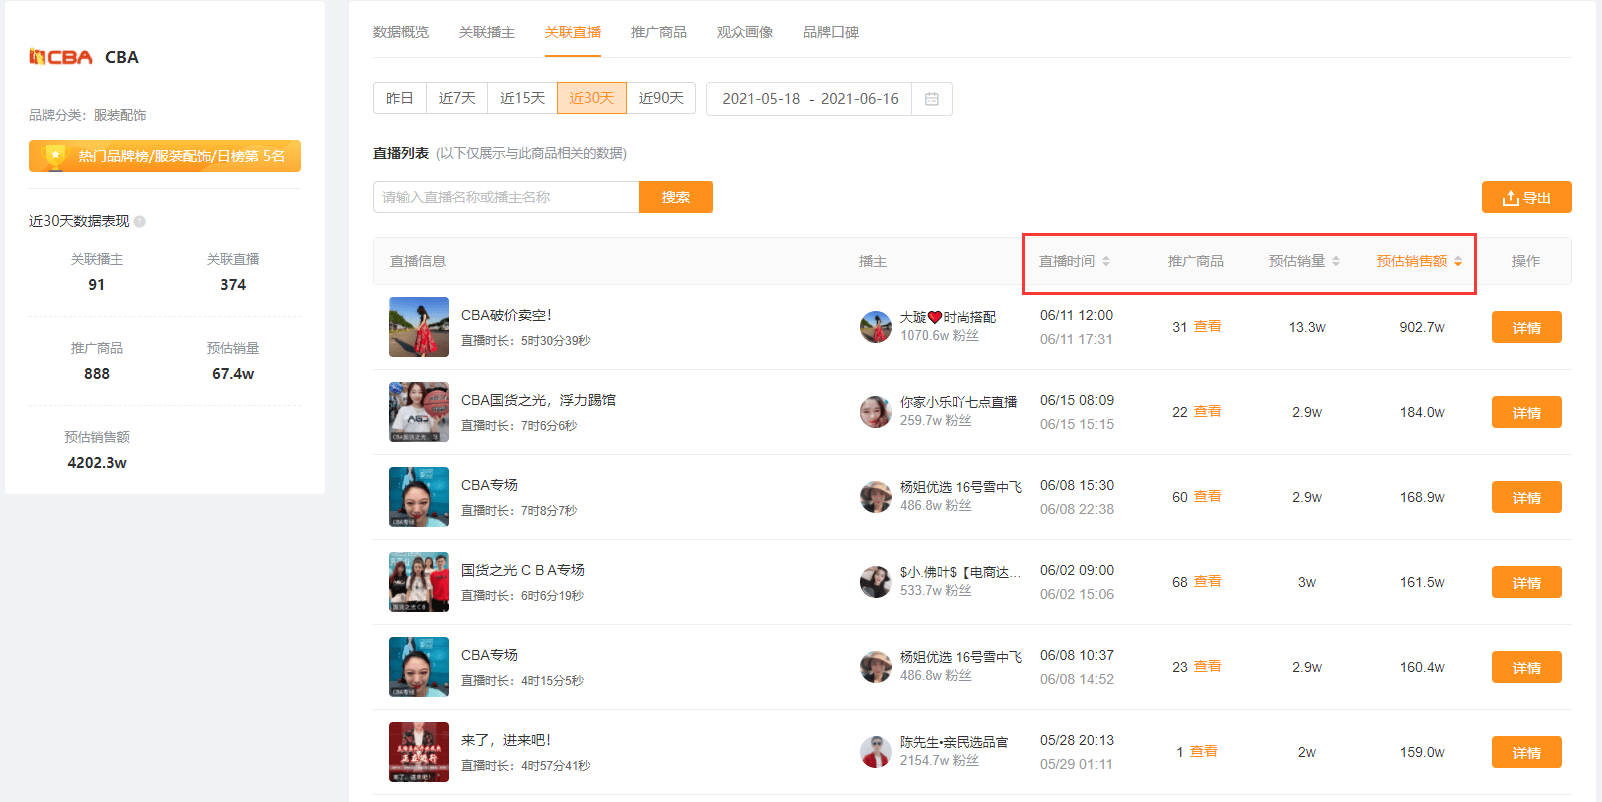
Task: Select 近30天 time range
Action: click(x=592, y=98)
